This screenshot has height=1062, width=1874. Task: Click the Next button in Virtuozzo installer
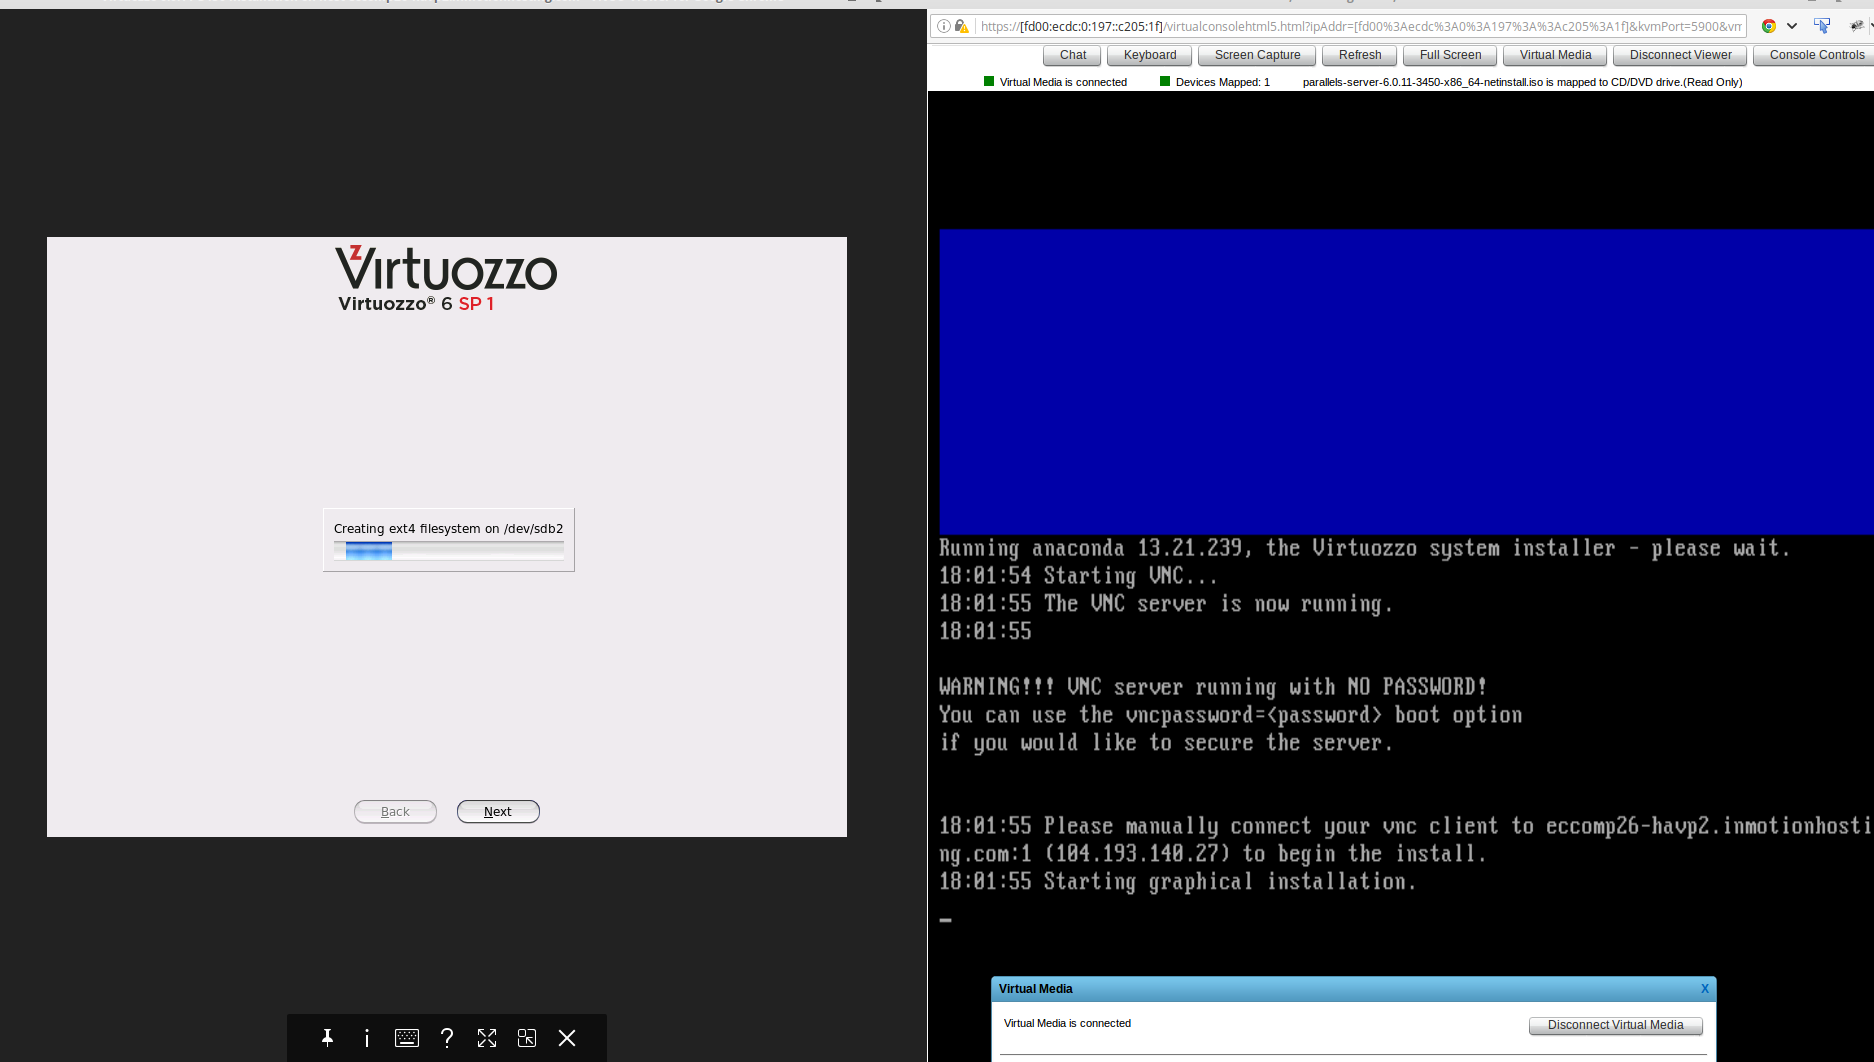(498, 812)
